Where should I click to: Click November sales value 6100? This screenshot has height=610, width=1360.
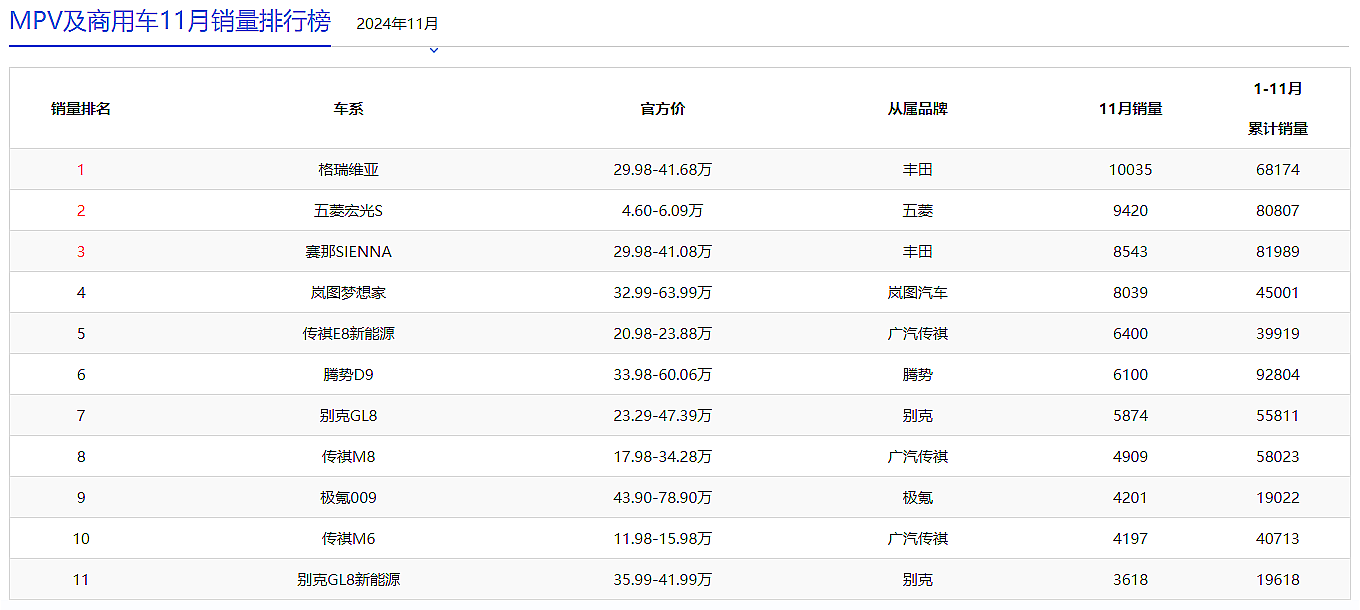[1131, 375]
